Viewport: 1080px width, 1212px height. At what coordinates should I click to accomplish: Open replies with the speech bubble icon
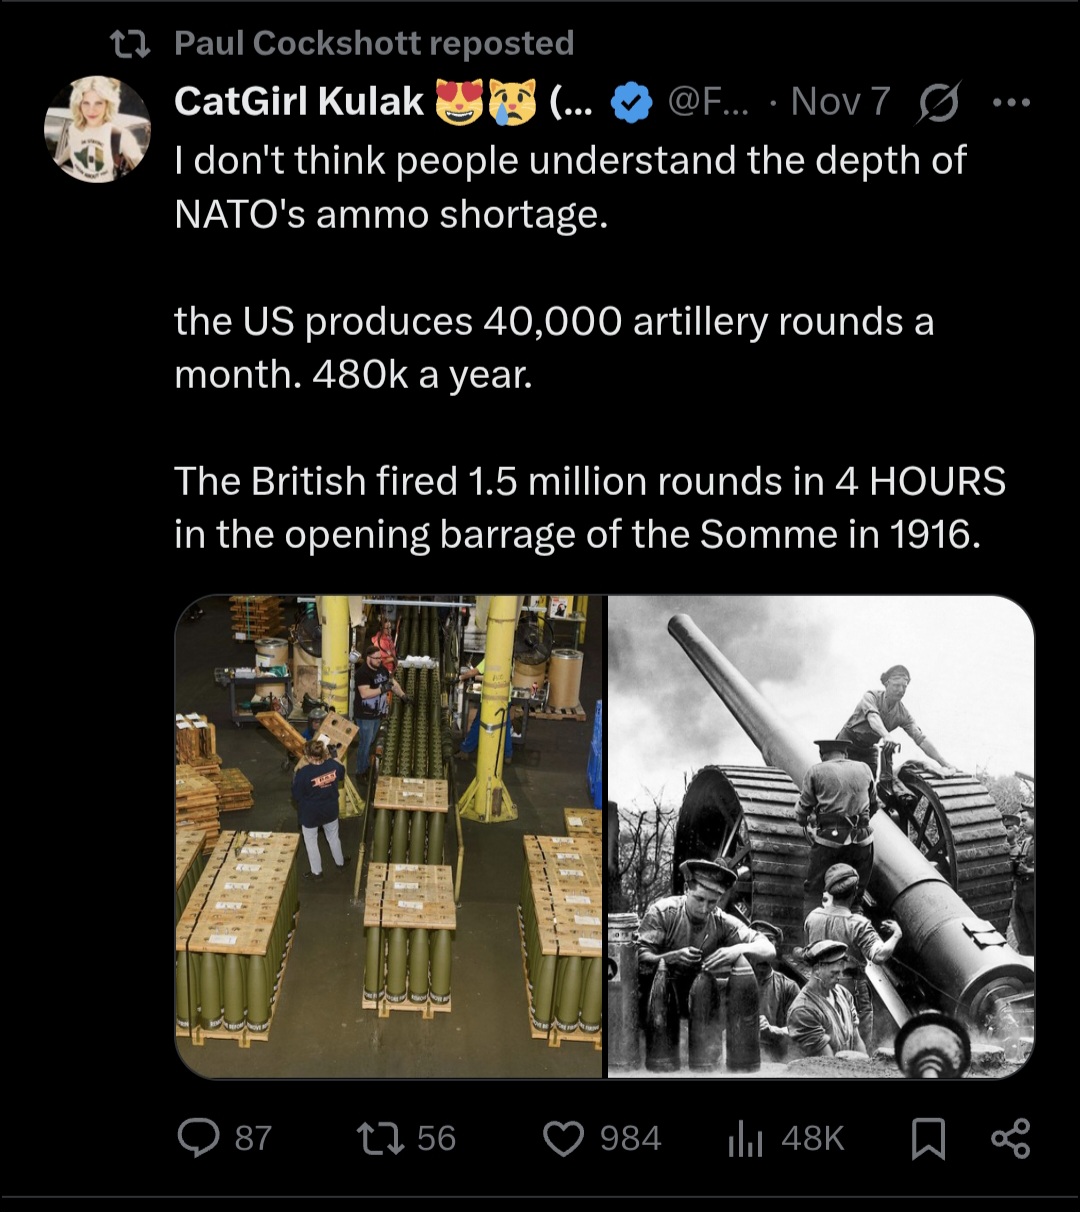[x=198, y=1138]
